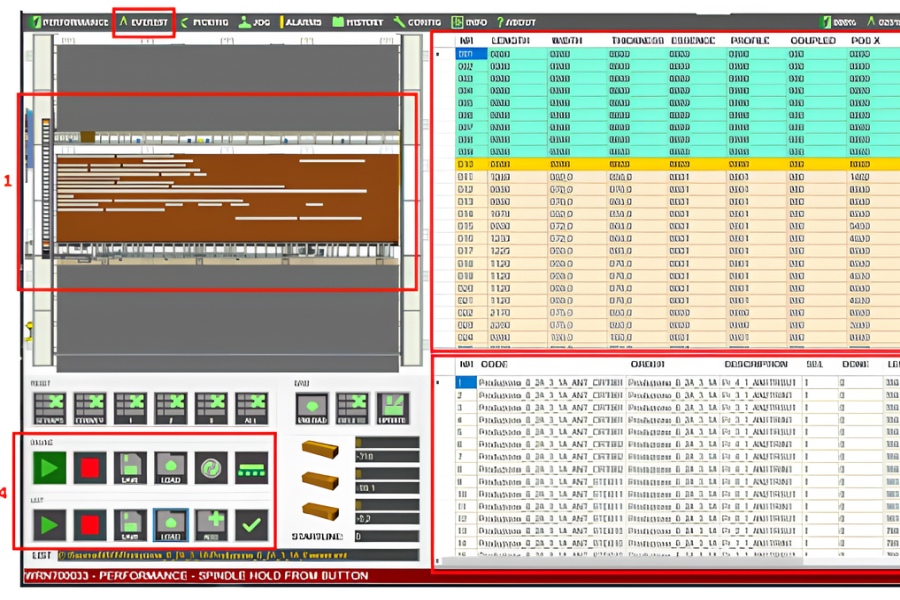Click the Description column header in lower table

click(755, 365)
